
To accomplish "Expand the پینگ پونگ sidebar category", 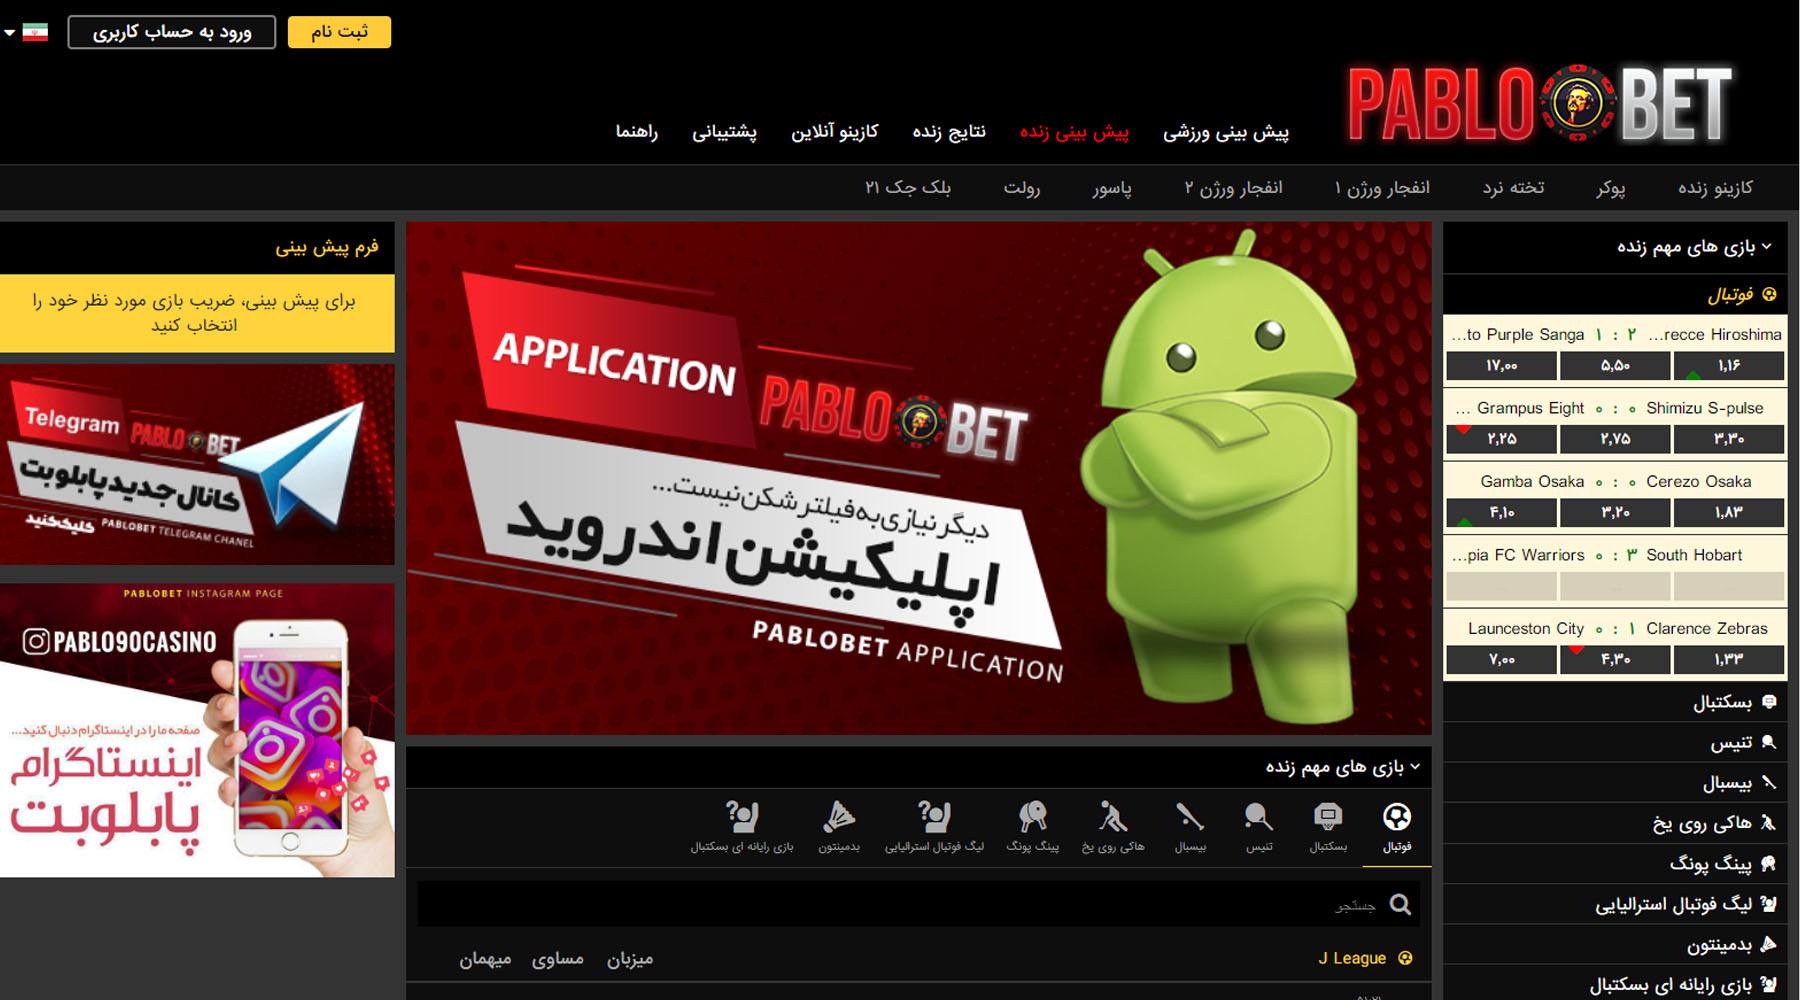I will (1615, 863).
